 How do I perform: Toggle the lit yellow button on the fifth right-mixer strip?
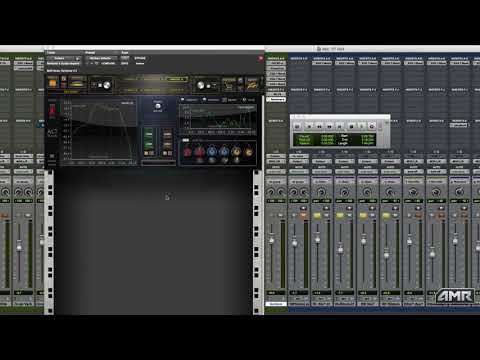click(363, 216)
